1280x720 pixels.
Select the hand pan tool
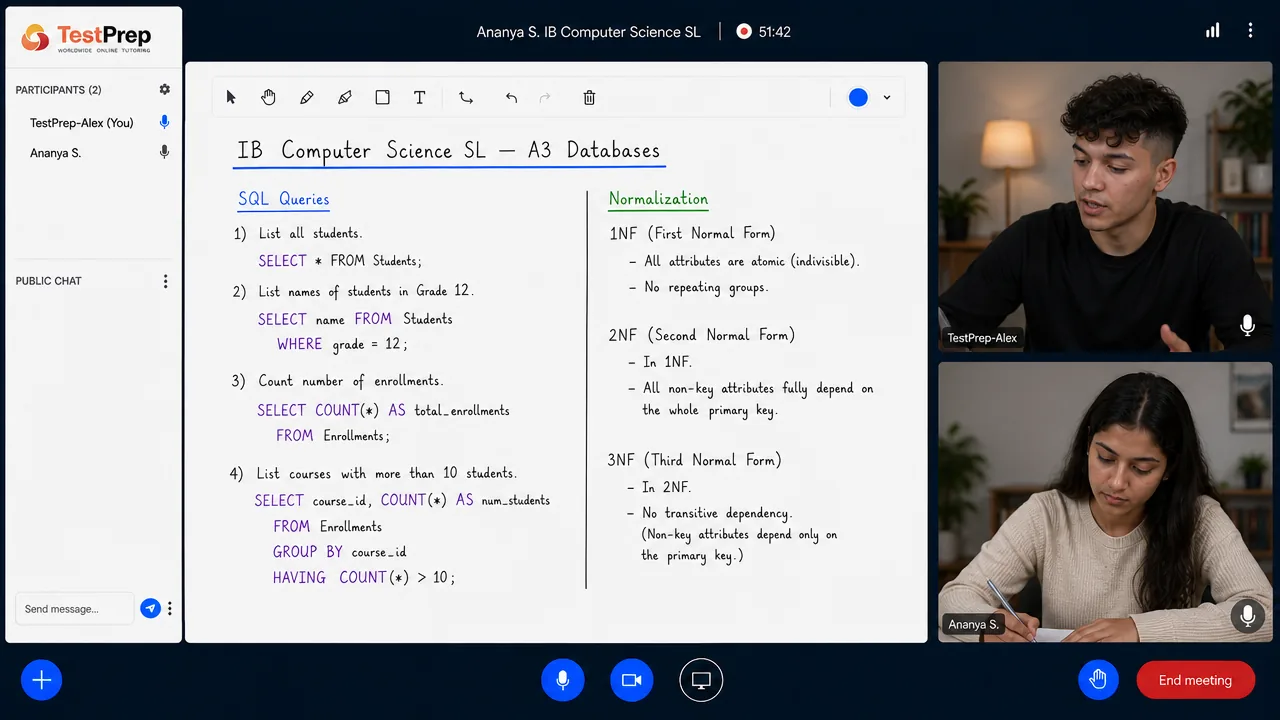269,97
